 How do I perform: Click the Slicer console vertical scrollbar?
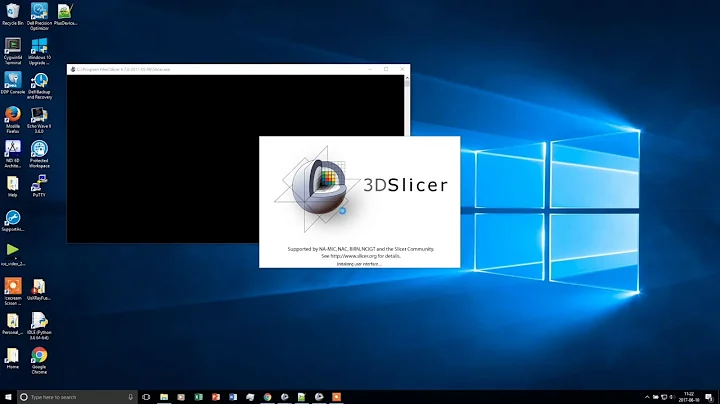tap(407, 106)
